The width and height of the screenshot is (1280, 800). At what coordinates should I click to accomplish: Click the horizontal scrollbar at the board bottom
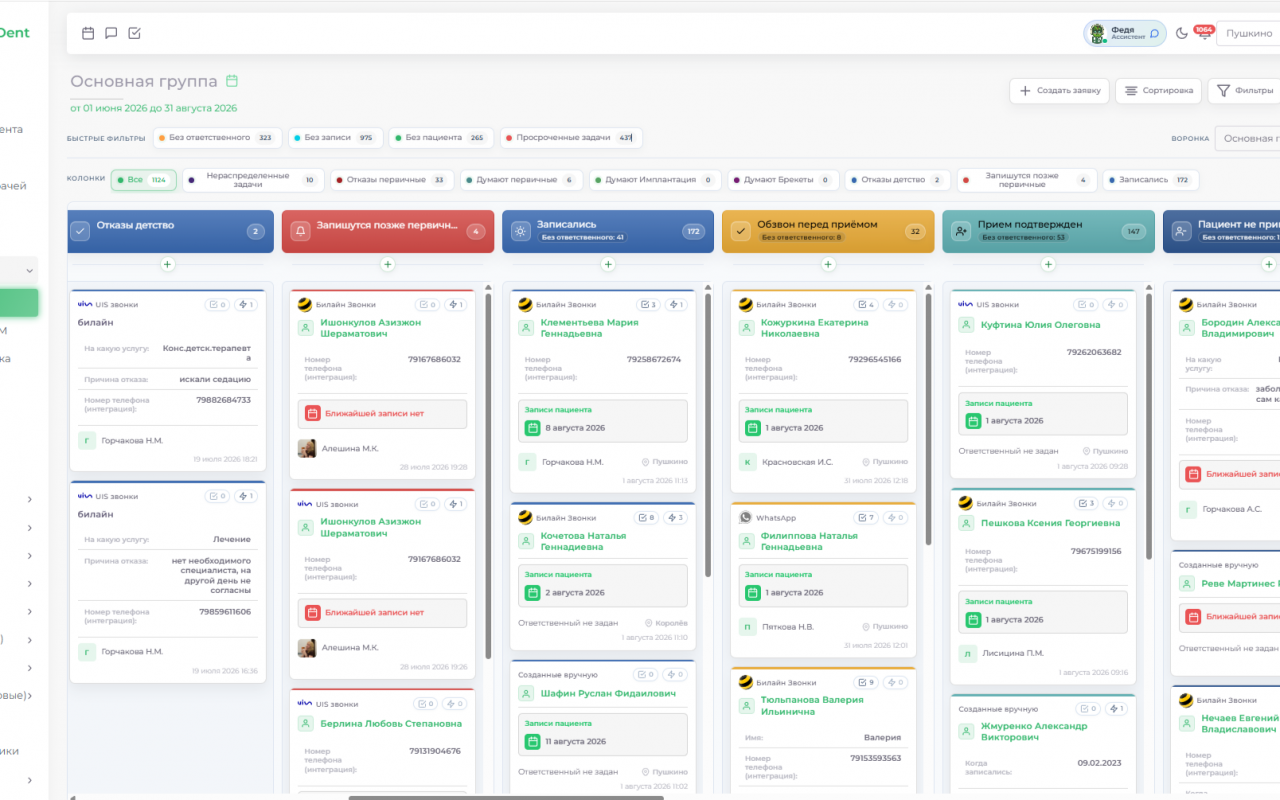505,797
